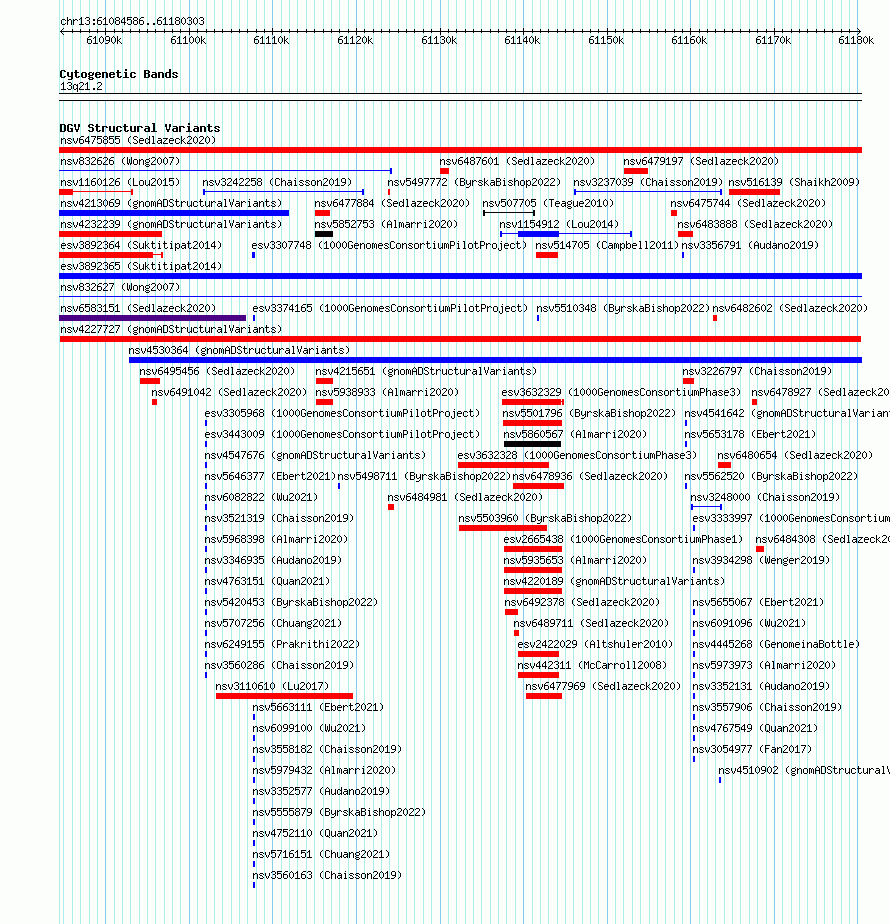
Task: Click esv3632328 Phase3 label
Action: click(x=577, y=456)
